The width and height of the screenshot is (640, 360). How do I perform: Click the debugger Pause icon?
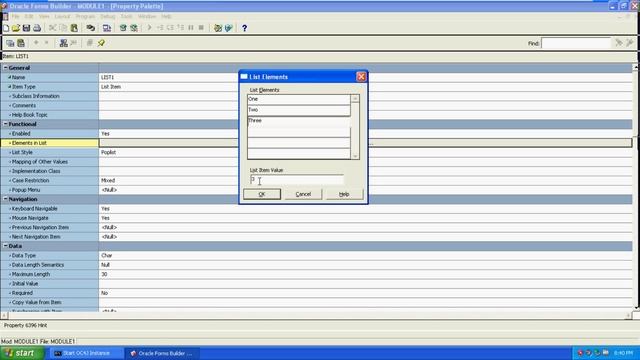tap(191, 28)
